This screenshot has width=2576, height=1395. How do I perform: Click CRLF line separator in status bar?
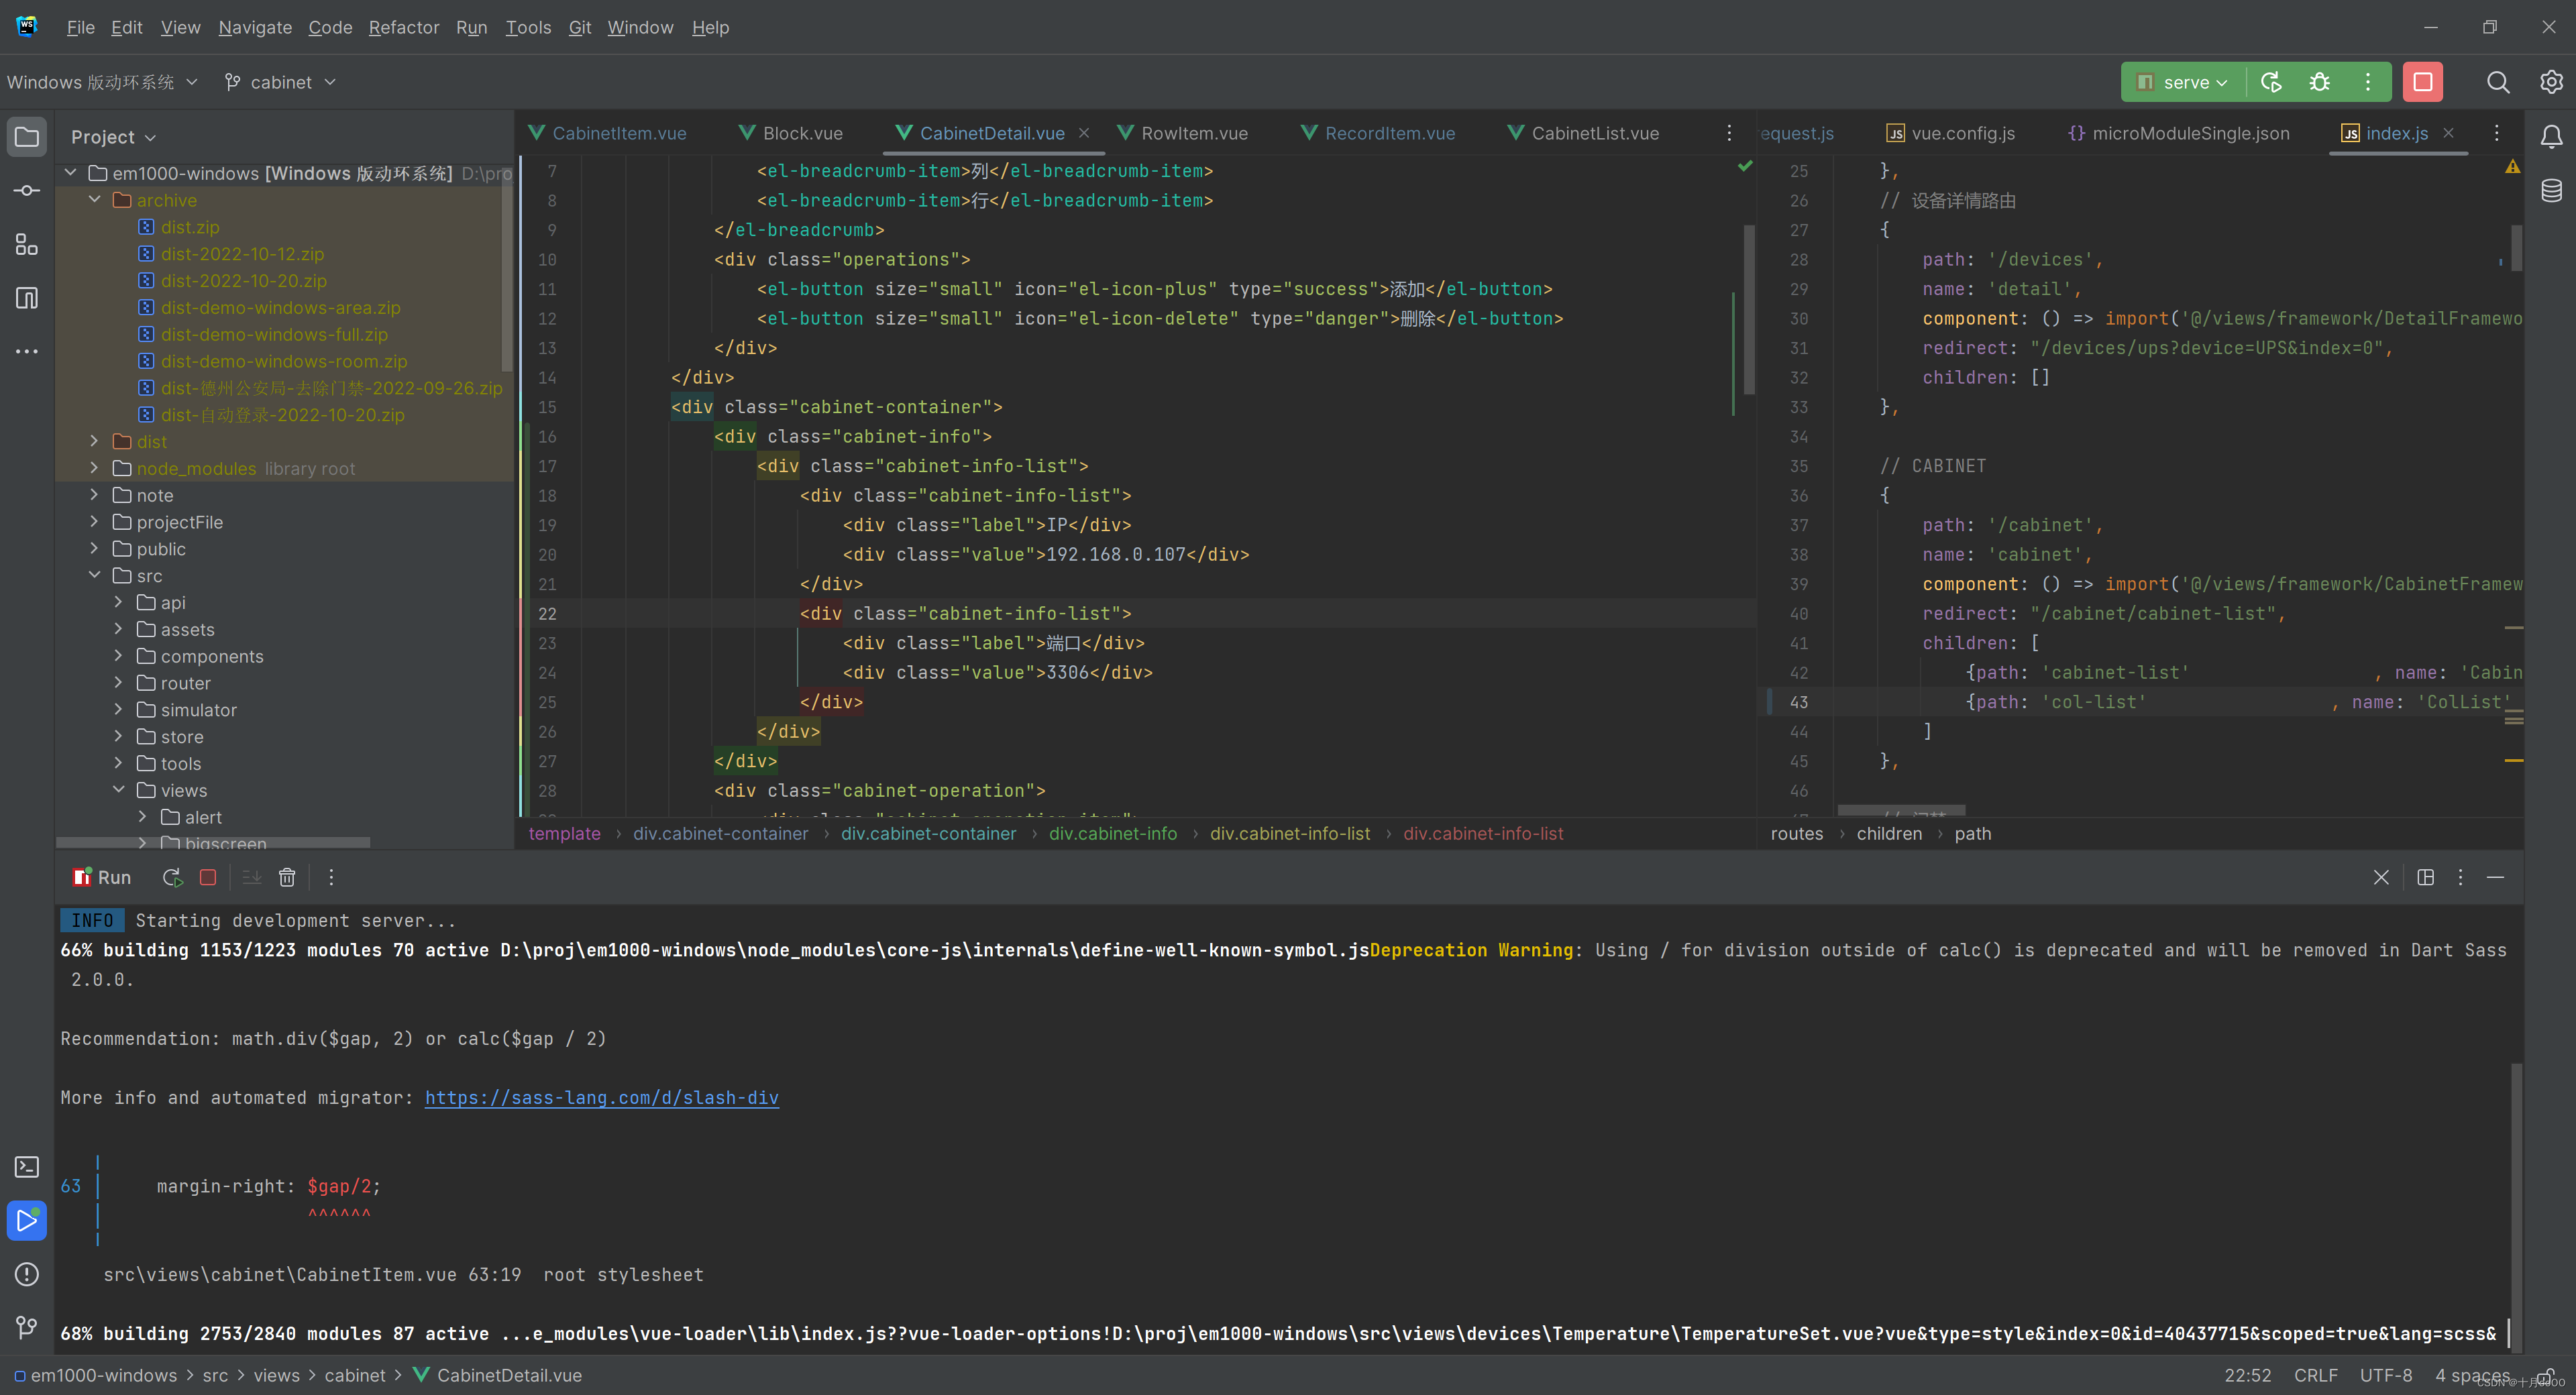point(2315,1375)
